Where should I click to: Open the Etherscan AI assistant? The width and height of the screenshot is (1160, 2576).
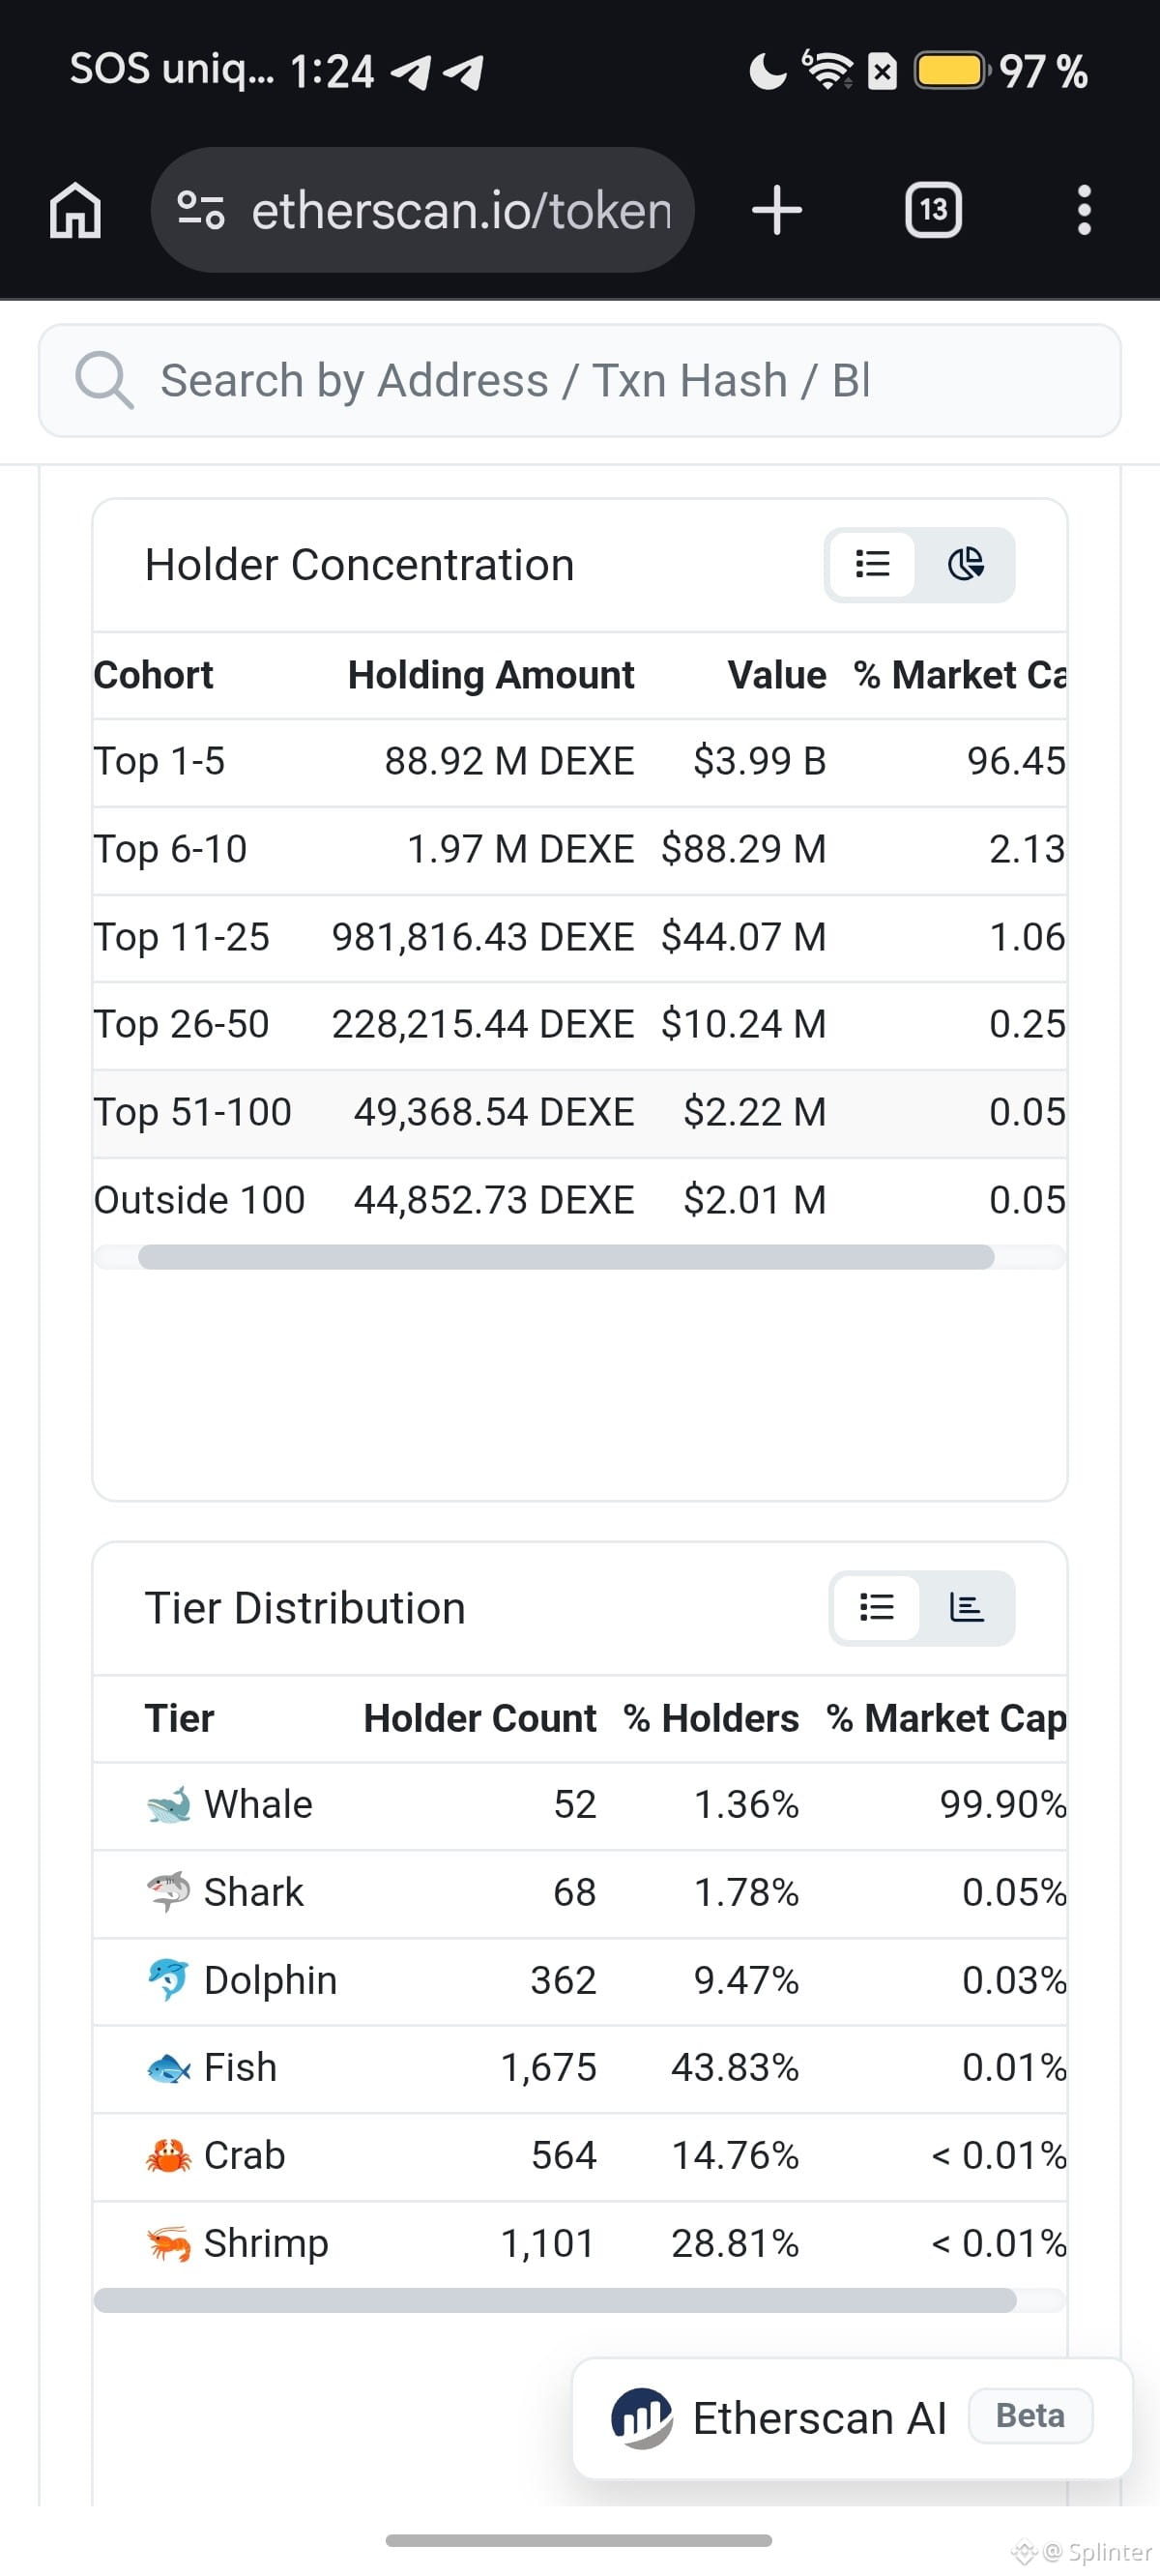[852, 2418]
